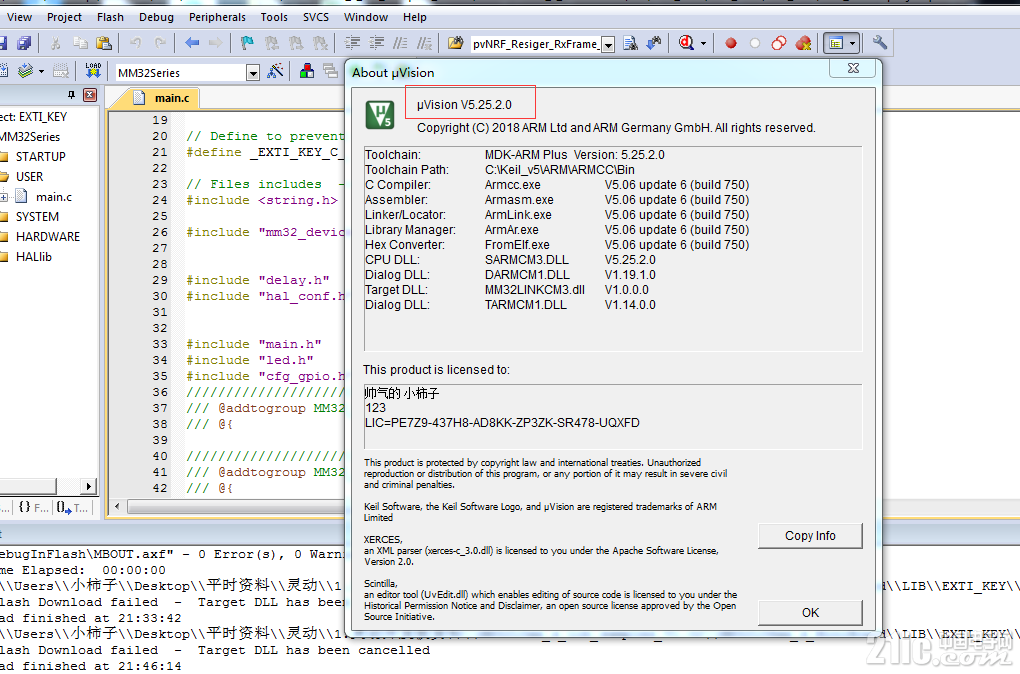Click the Find document-search icon
Viewport: 1020px width, 674px height.
[x=630, y=44]
